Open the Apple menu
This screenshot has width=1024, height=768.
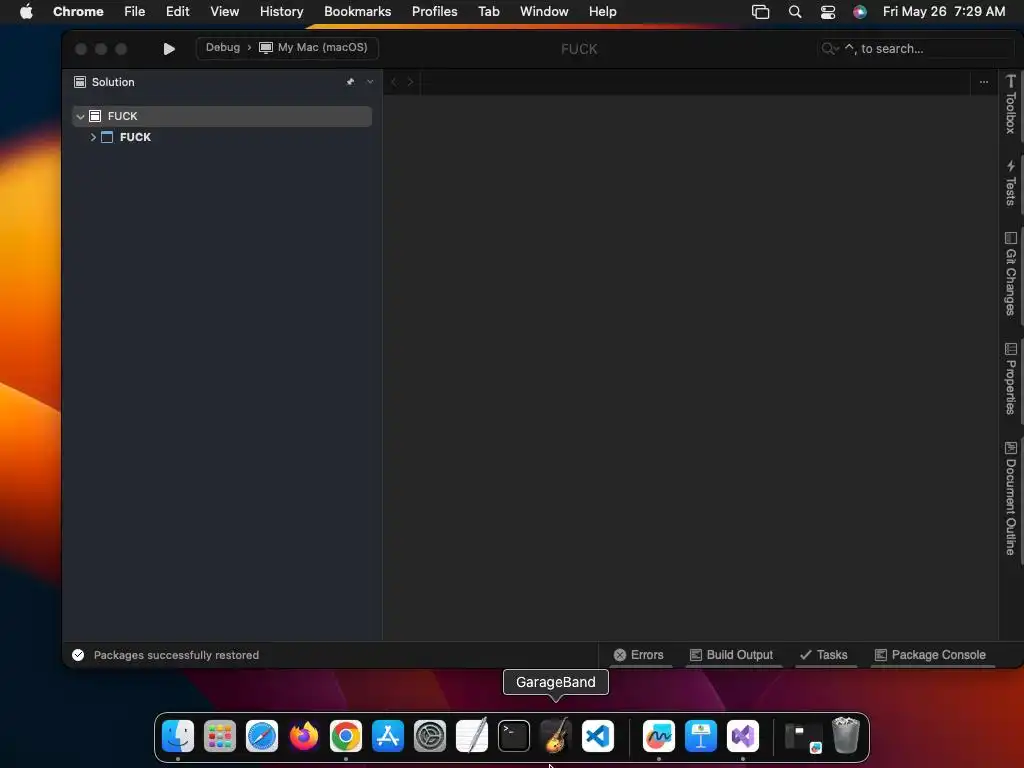coord(26,11)
